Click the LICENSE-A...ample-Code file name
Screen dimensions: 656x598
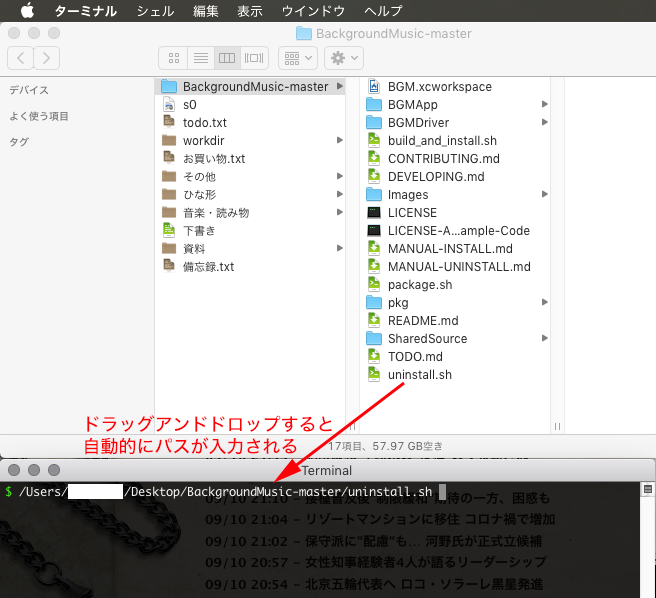459,231
